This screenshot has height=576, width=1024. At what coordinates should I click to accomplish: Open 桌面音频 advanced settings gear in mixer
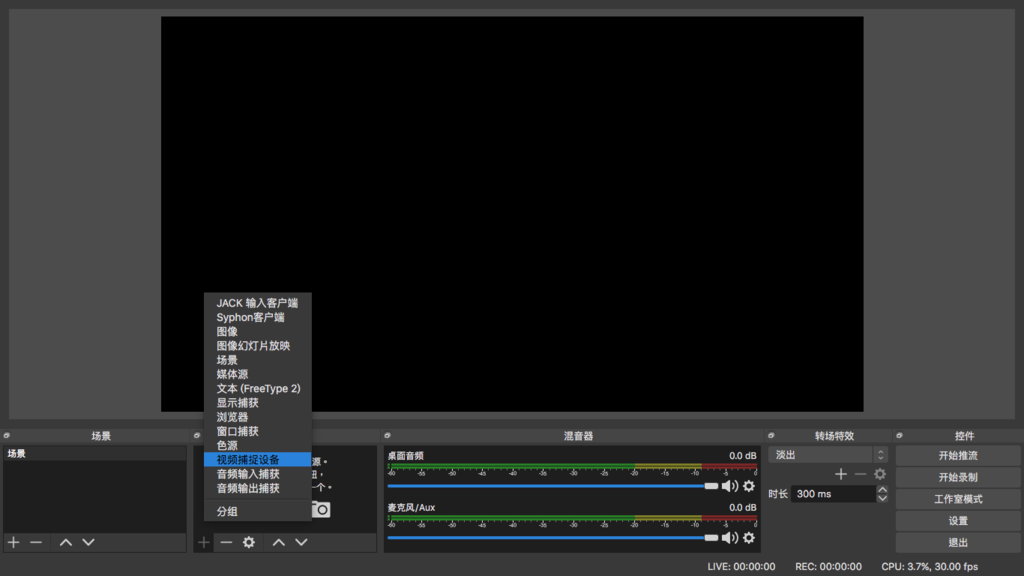[748, 485]
